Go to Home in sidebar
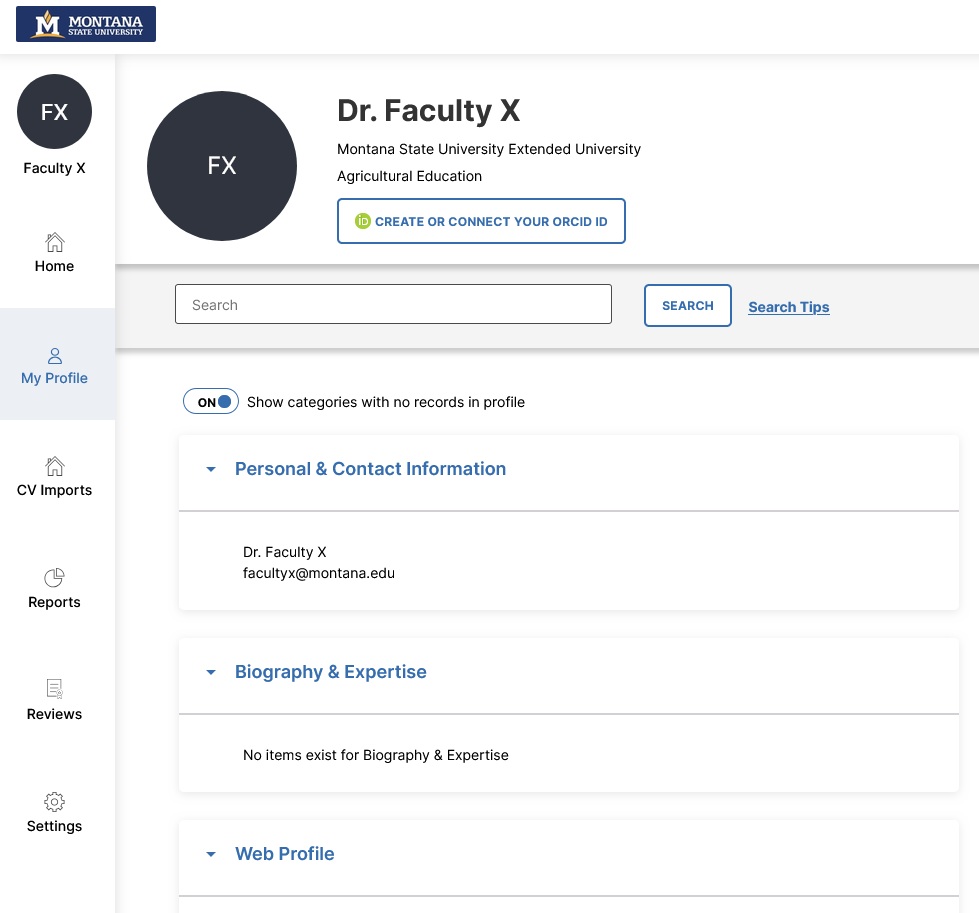Image resolution: width=979 pixels, height=913 pixels. click(54, 266)
